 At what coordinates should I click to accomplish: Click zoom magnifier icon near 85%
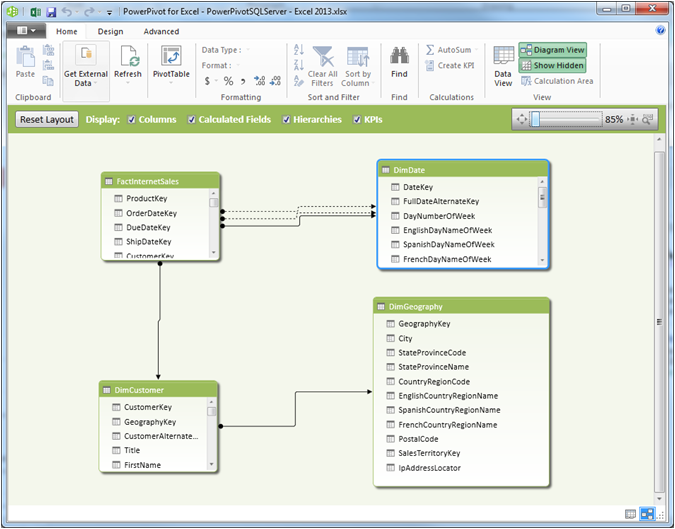647,119
